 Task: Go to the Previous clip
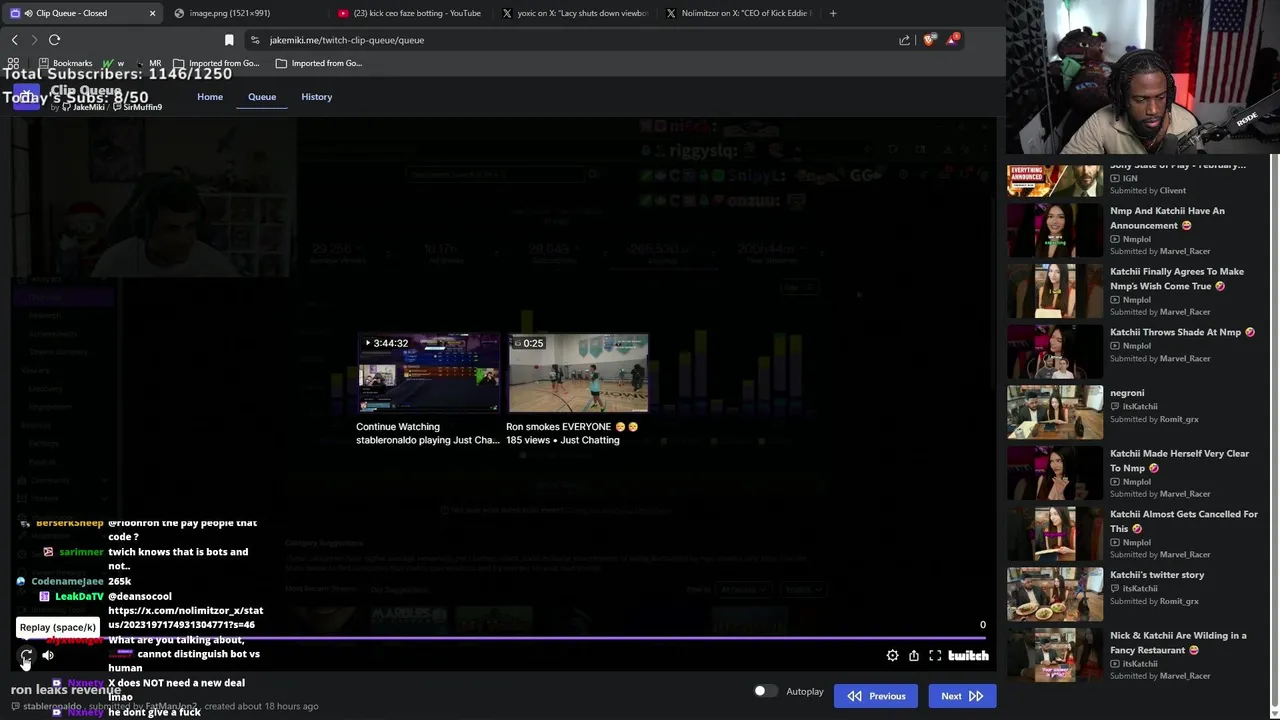(x=876, y=696)
